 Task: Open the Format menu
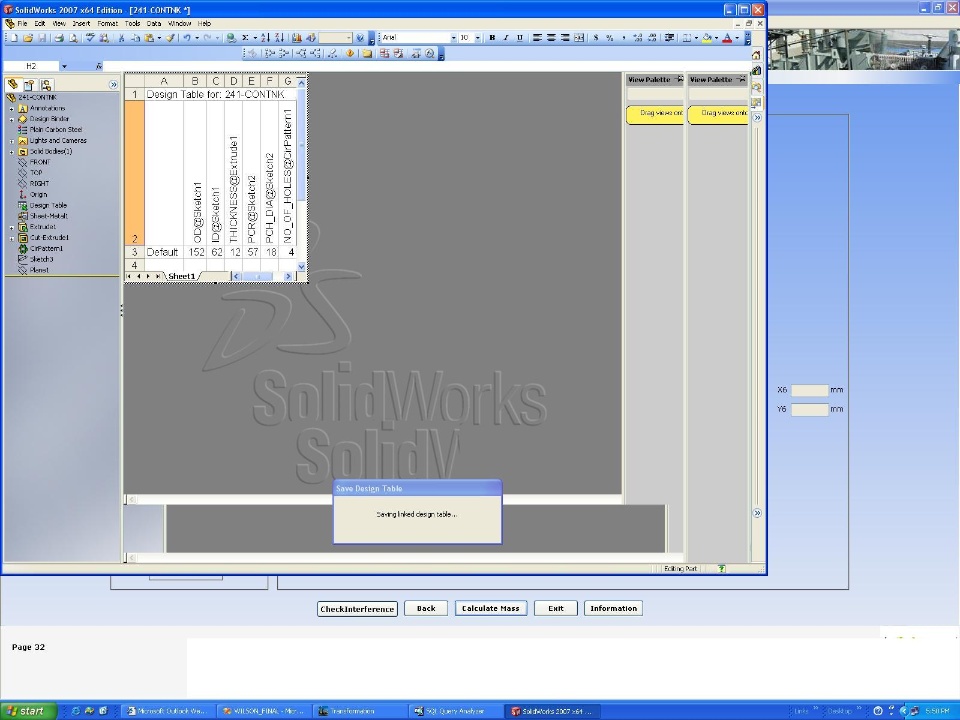108,24
